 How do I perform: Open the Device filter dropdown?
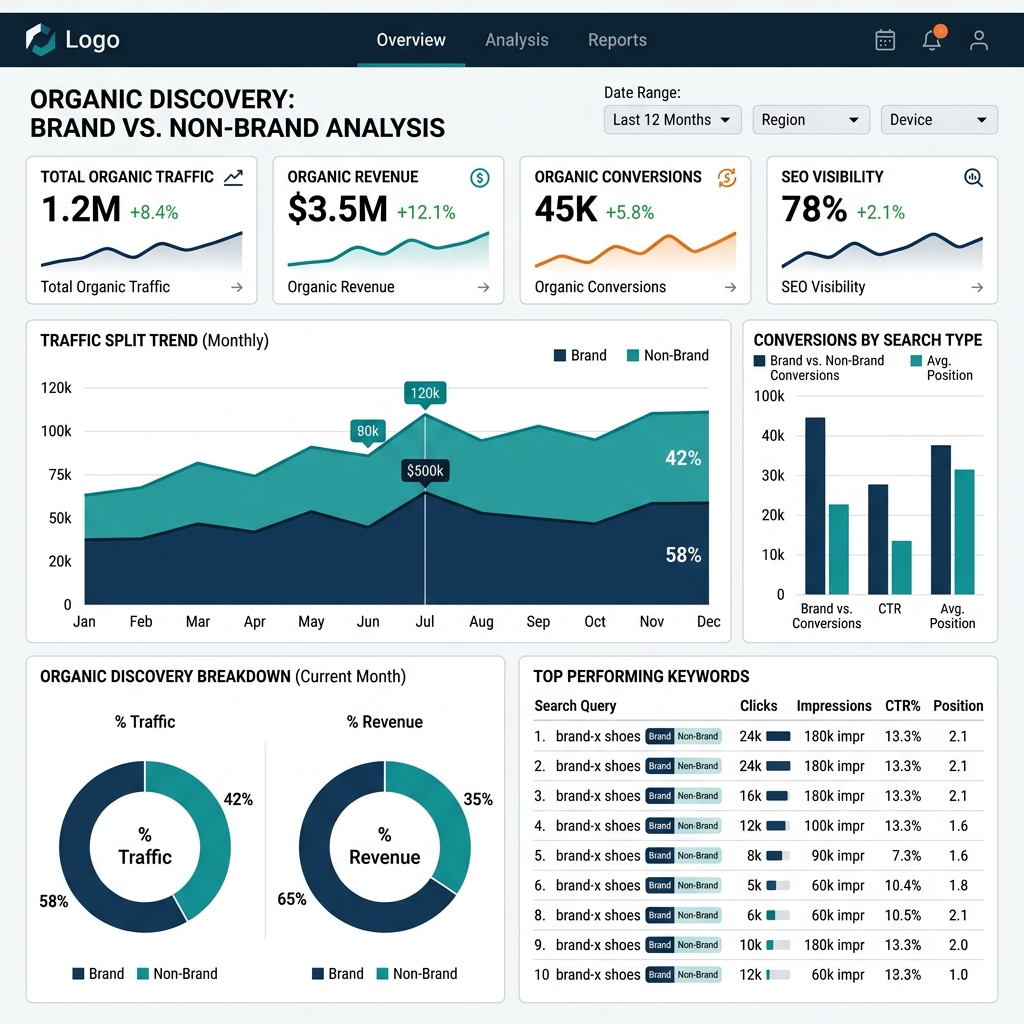[938, 120]
